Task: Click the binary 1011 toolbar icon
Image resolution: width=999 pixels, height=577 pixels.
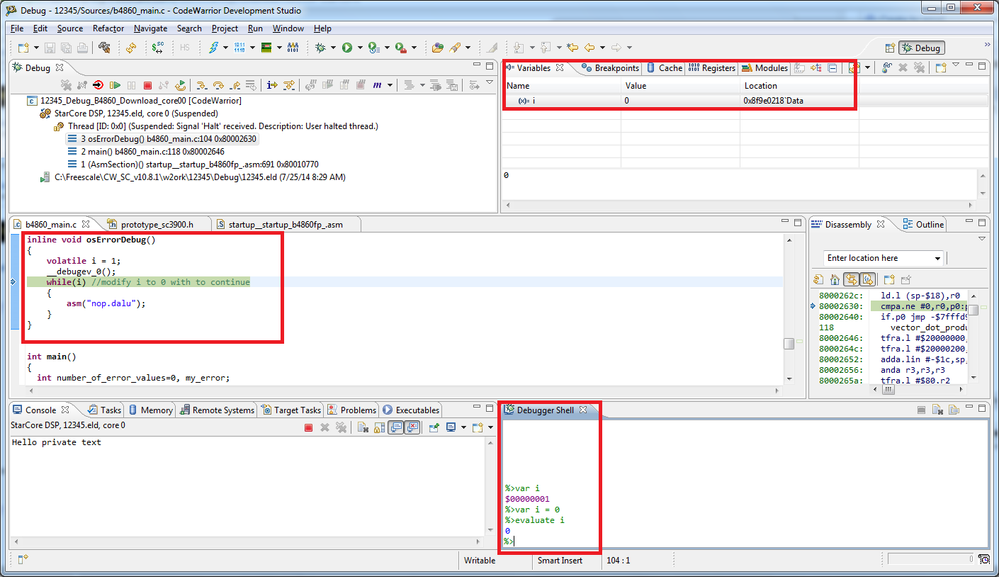Action: [x=239, y=48]
